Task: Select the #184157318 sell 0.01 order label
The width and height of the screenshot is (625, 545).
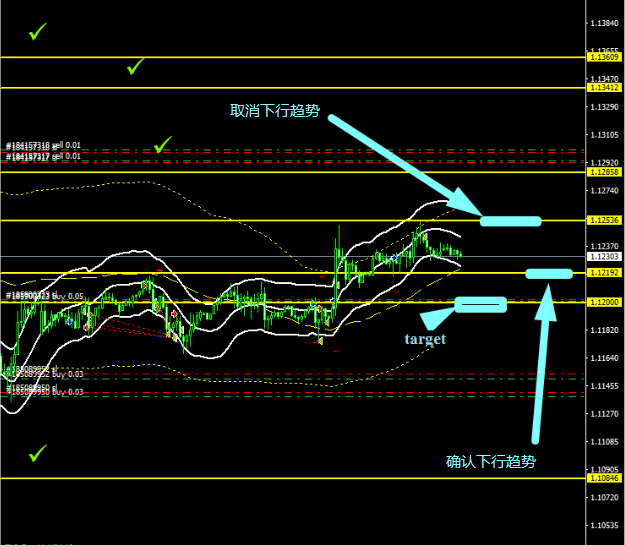Action: click(x=44, y=146)
